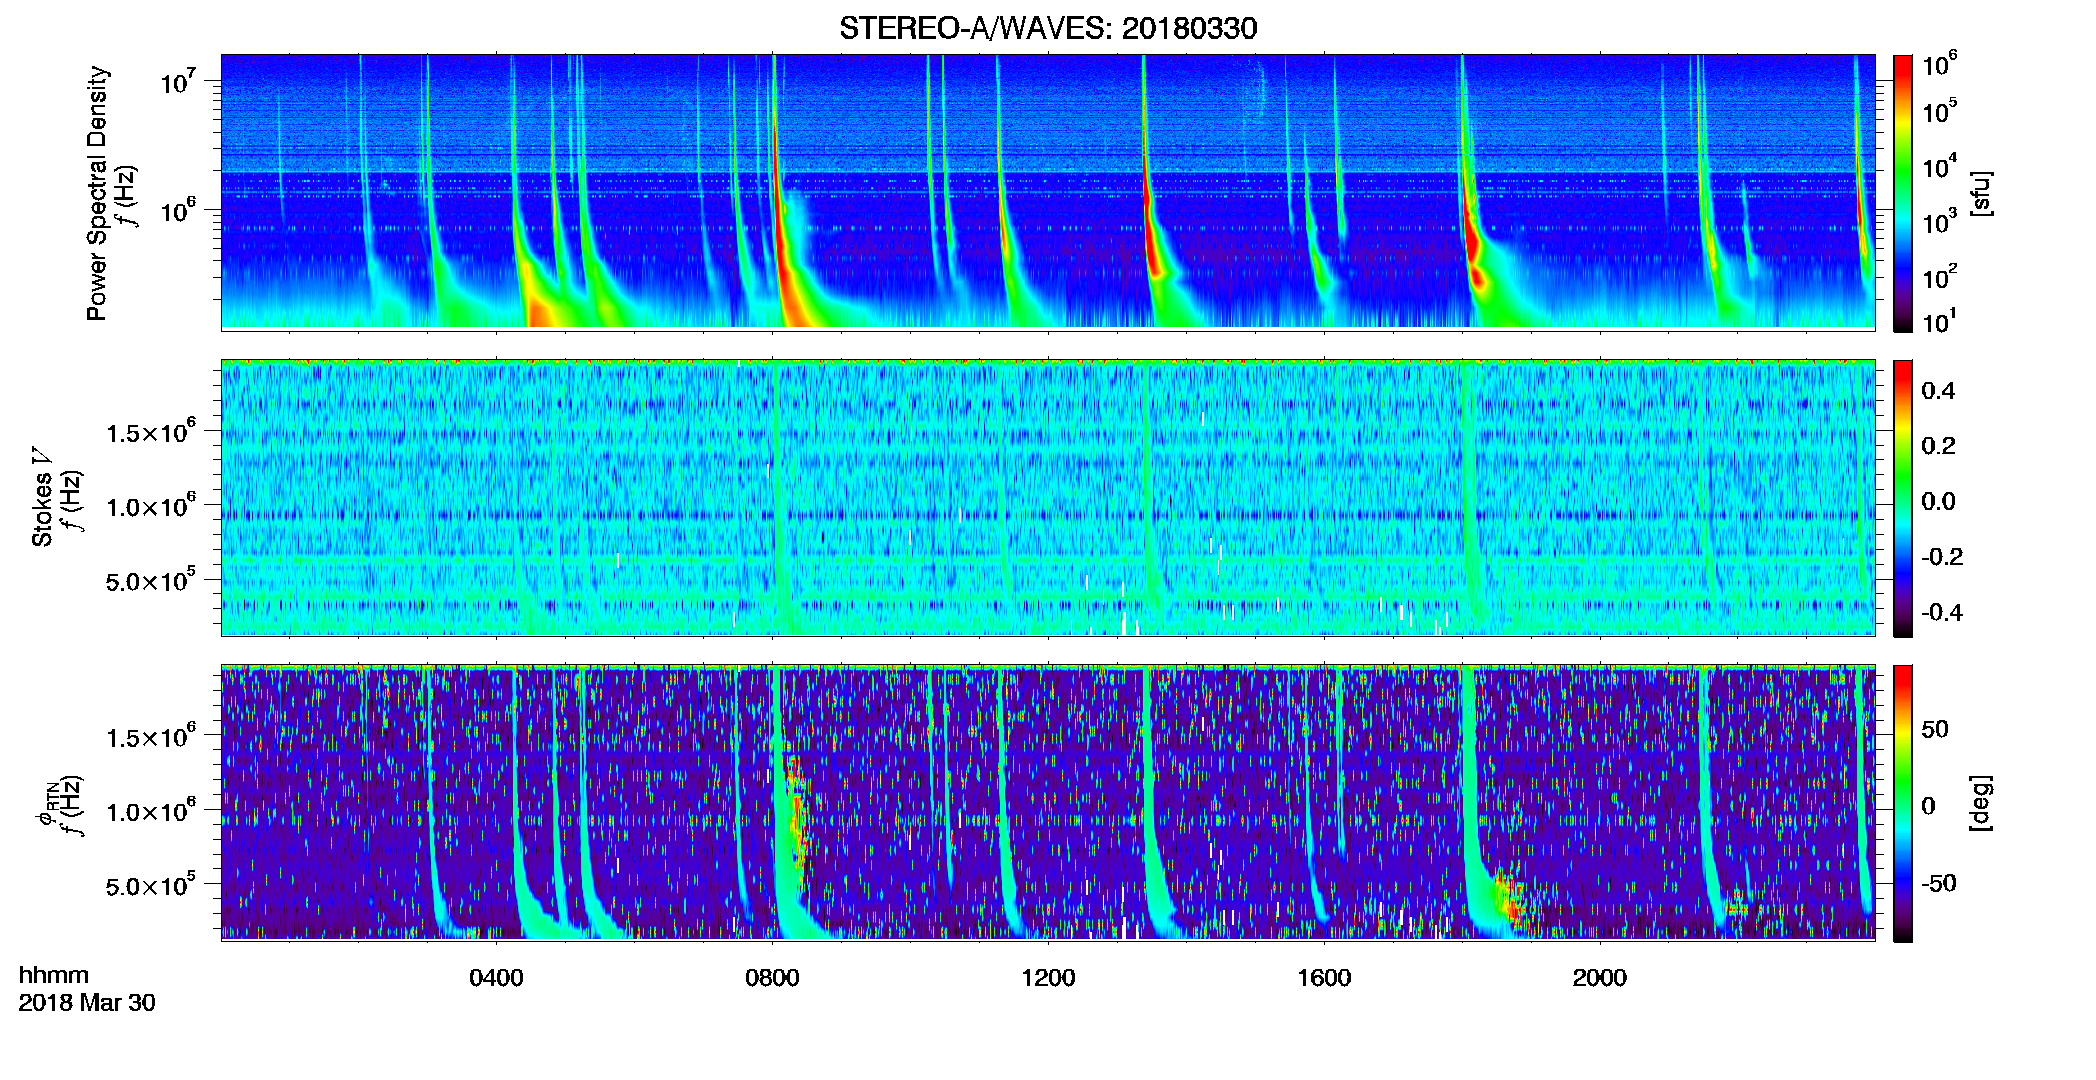Click the 1600 time tick label
The height and width of the screenshot is (1080, 2096).
(x=1324, y=977)
